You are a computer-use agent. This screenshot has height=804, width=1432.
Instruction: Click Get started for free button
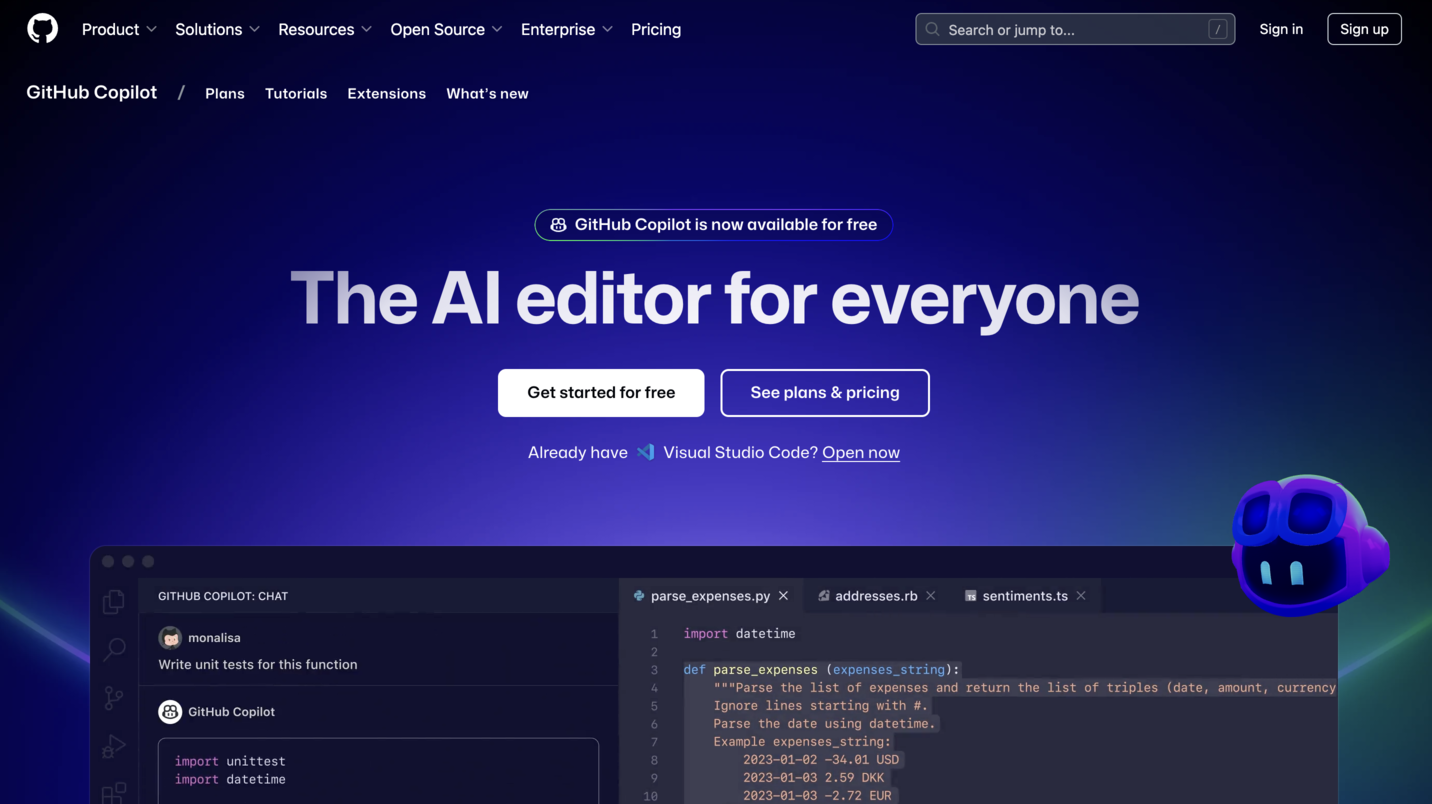coord(601,393)
